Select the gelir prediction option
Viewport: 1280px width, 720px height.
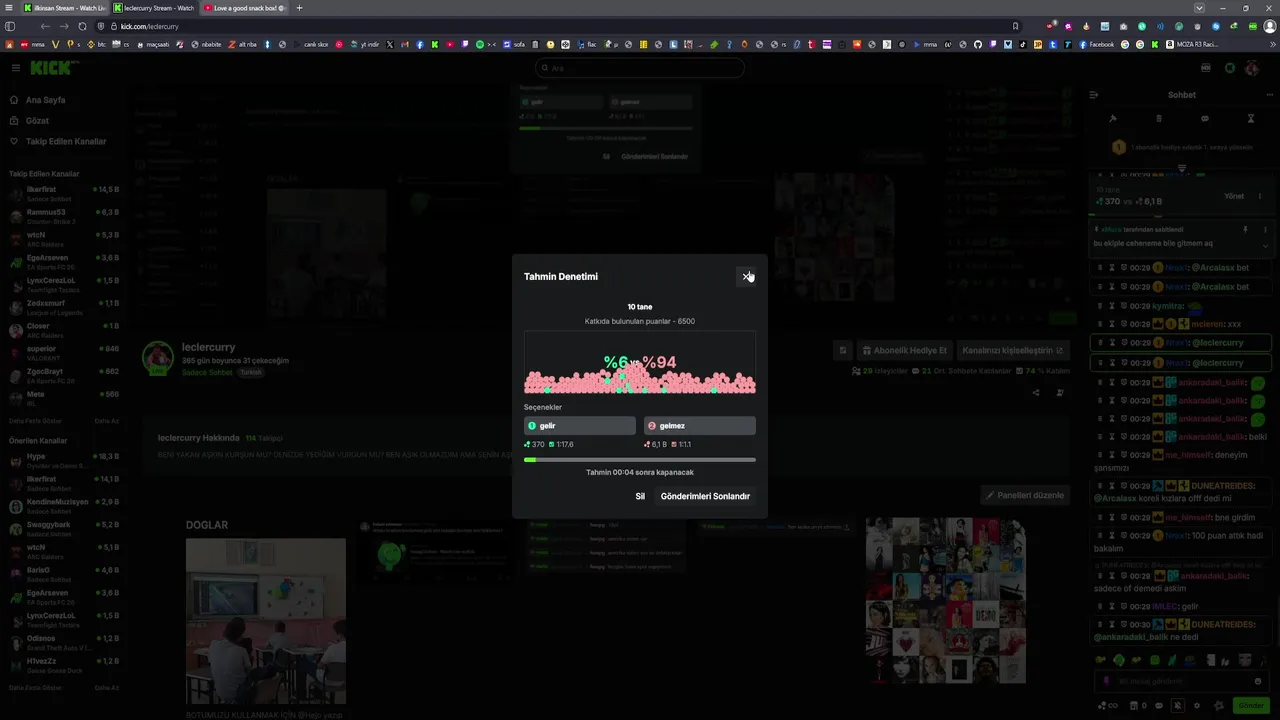(579, 425)
